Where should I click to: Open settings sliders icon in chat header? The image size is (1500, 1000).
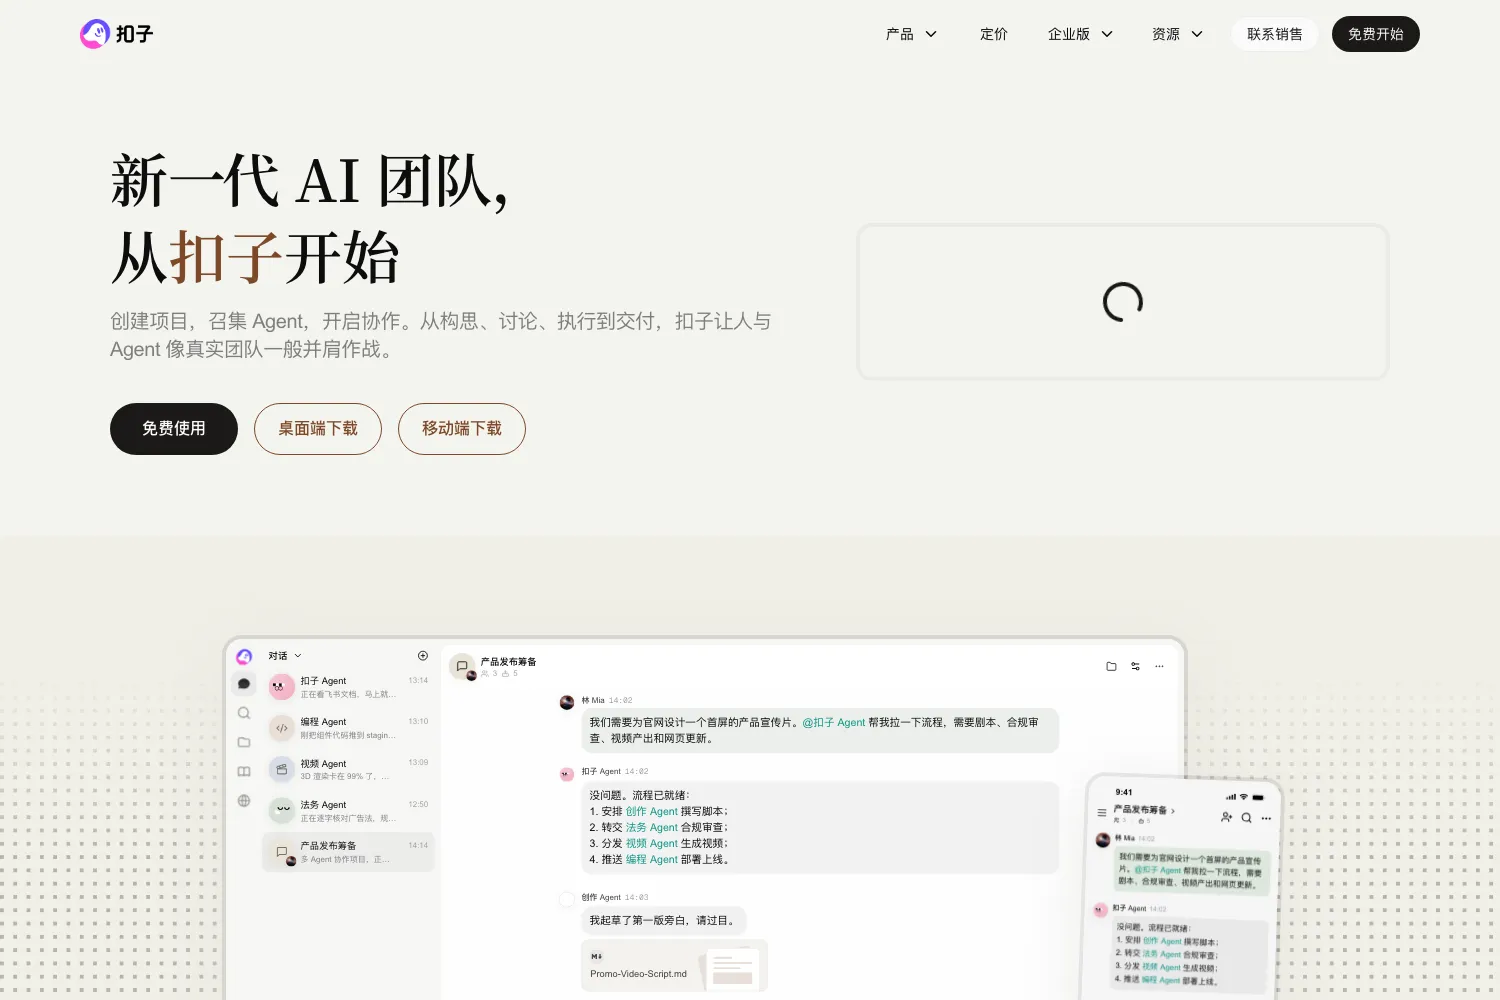tap(1135, 666)
